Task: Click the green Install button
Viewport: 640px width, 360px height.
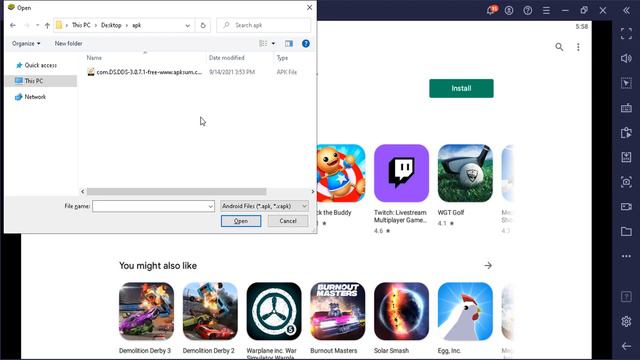Action: click(x=461, y=89)
